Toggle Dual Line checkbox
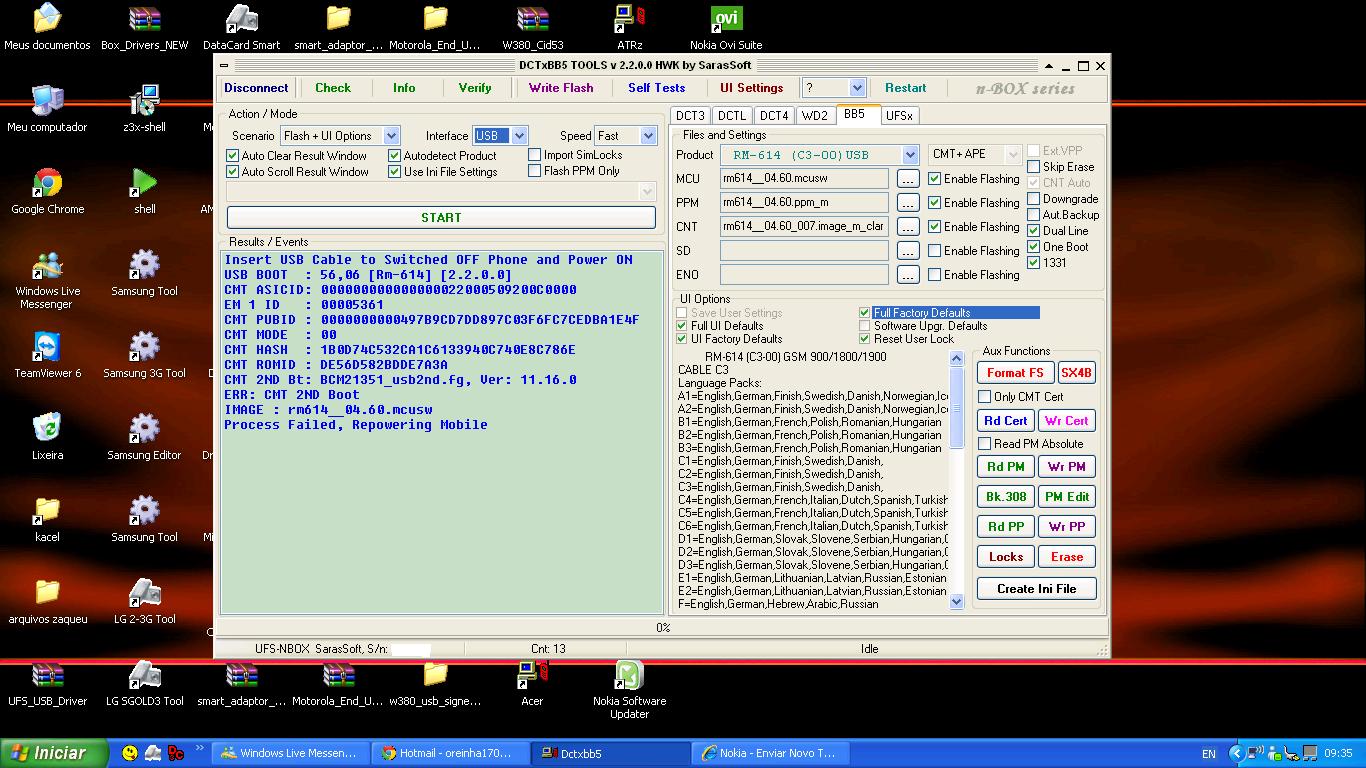The image size is (1366, 768). 1034,231
